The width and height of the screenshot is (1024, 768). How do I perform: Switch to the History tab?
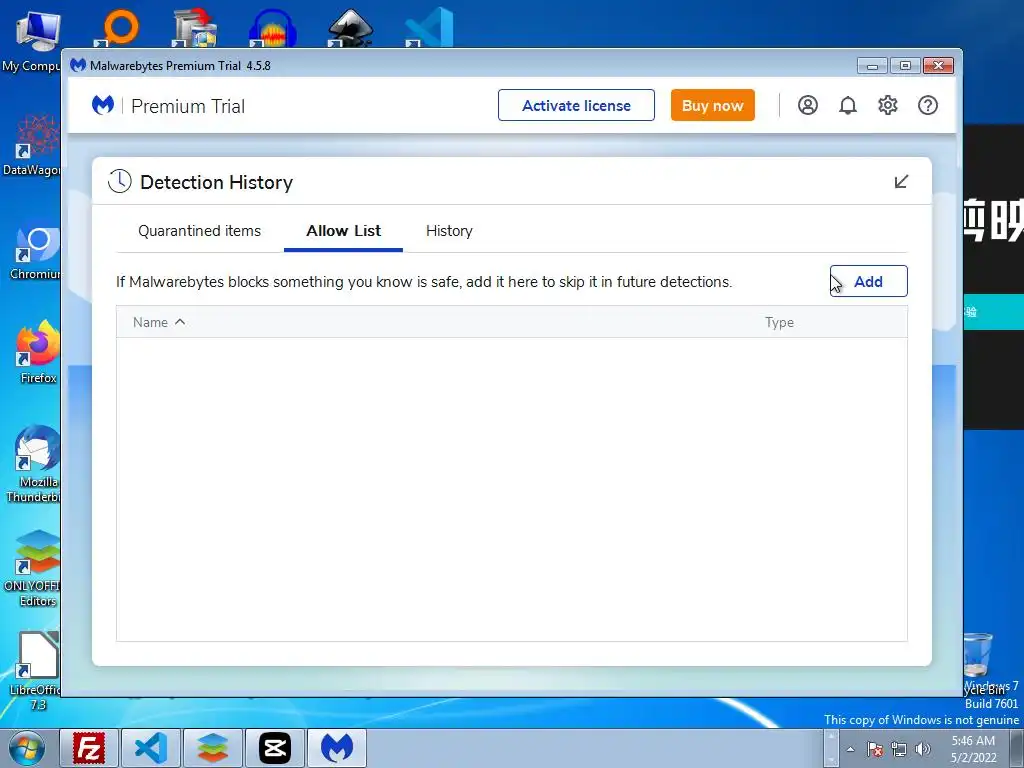(x=449, y=231)
